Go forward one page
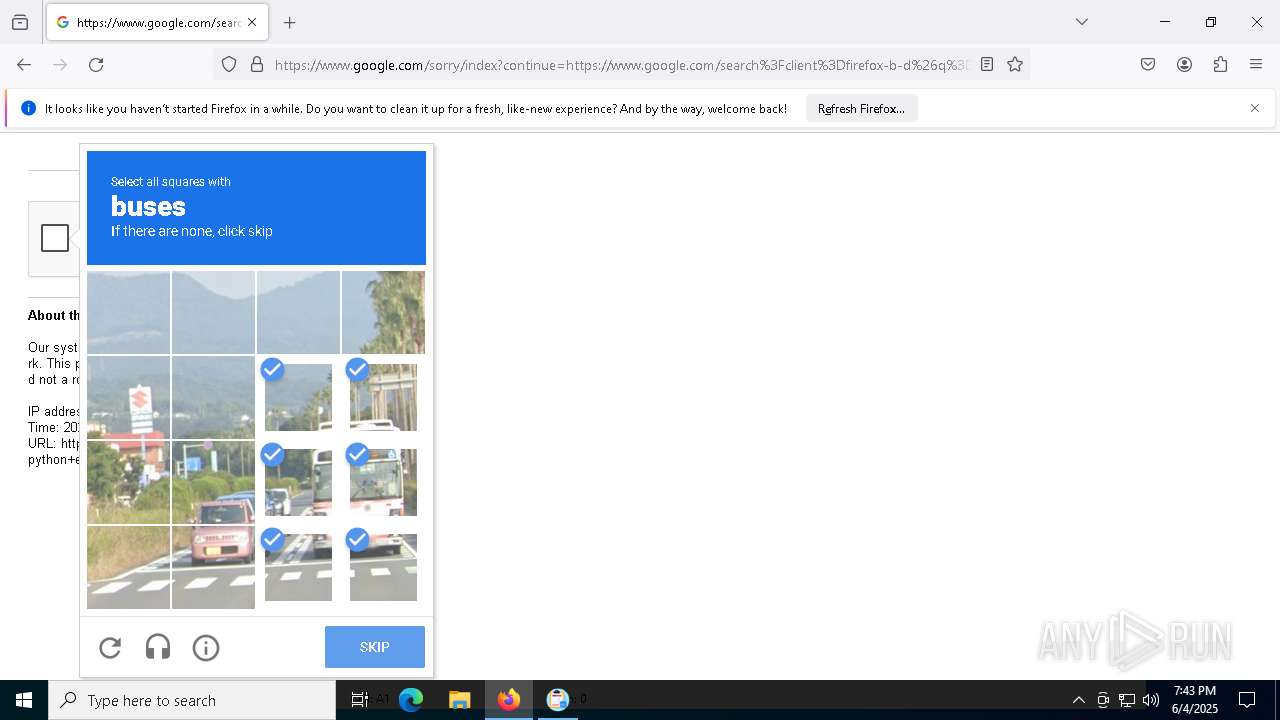This screenshot has width=1280, height=720. (x=60, y=65)
